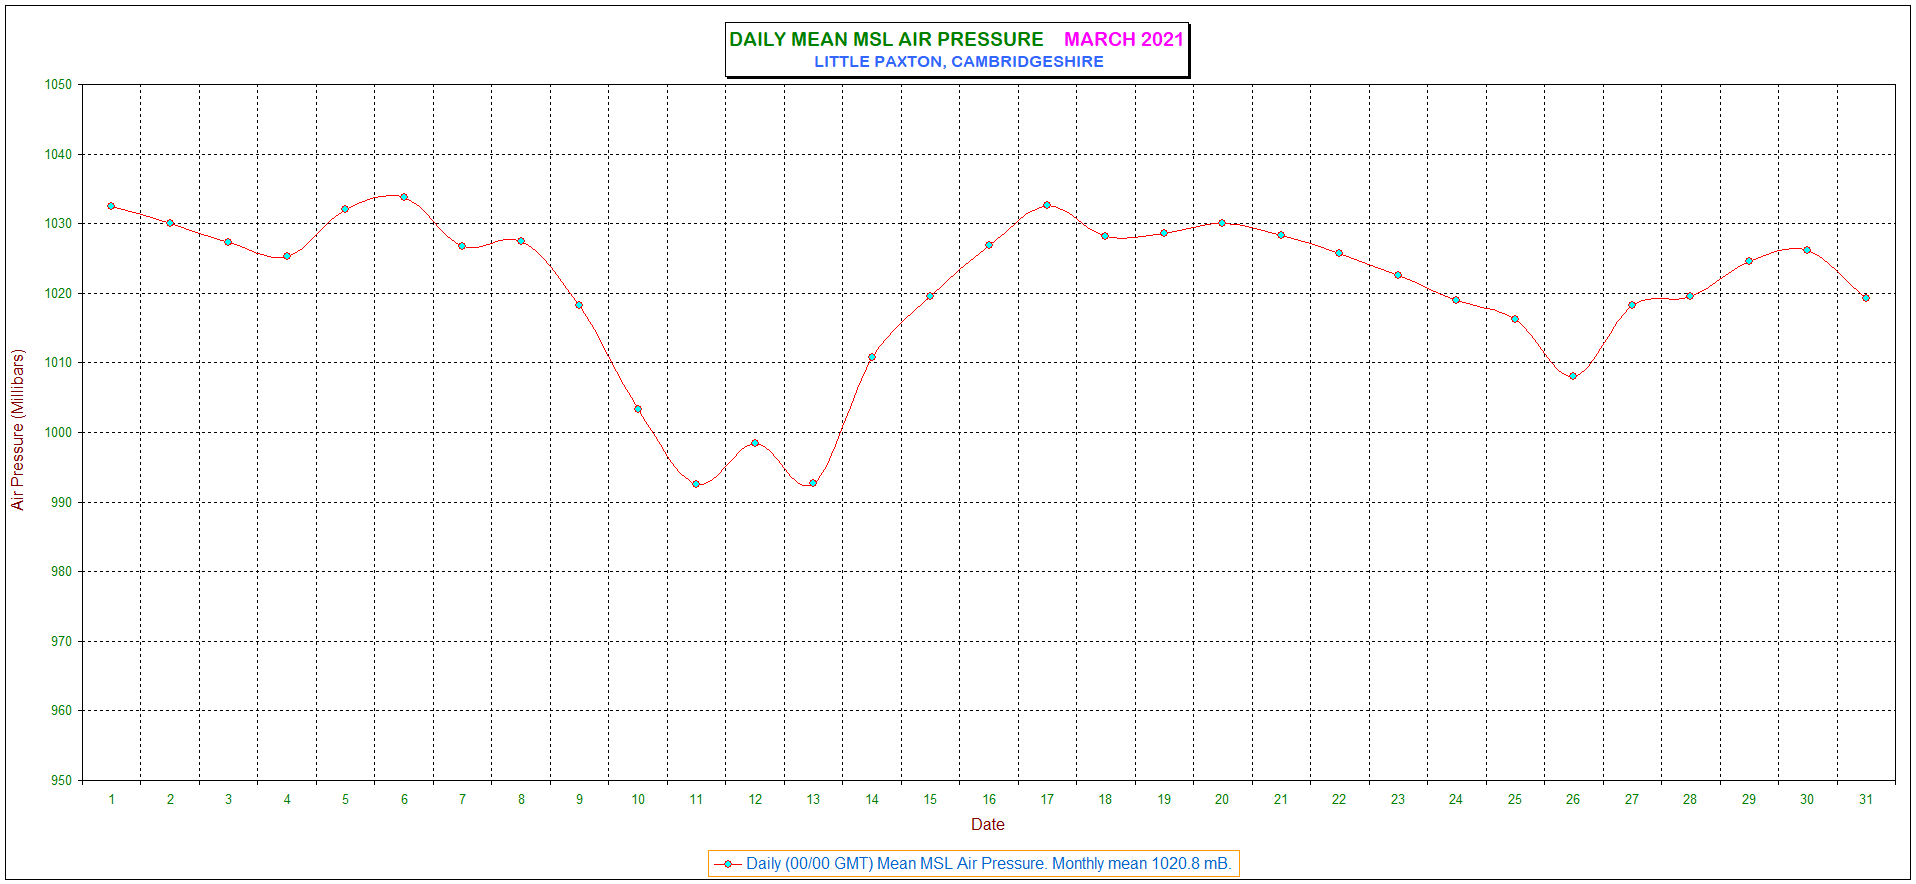The image size is (1916, 884).
Task: Click the legend line marker icon
Action: (727, 864)
